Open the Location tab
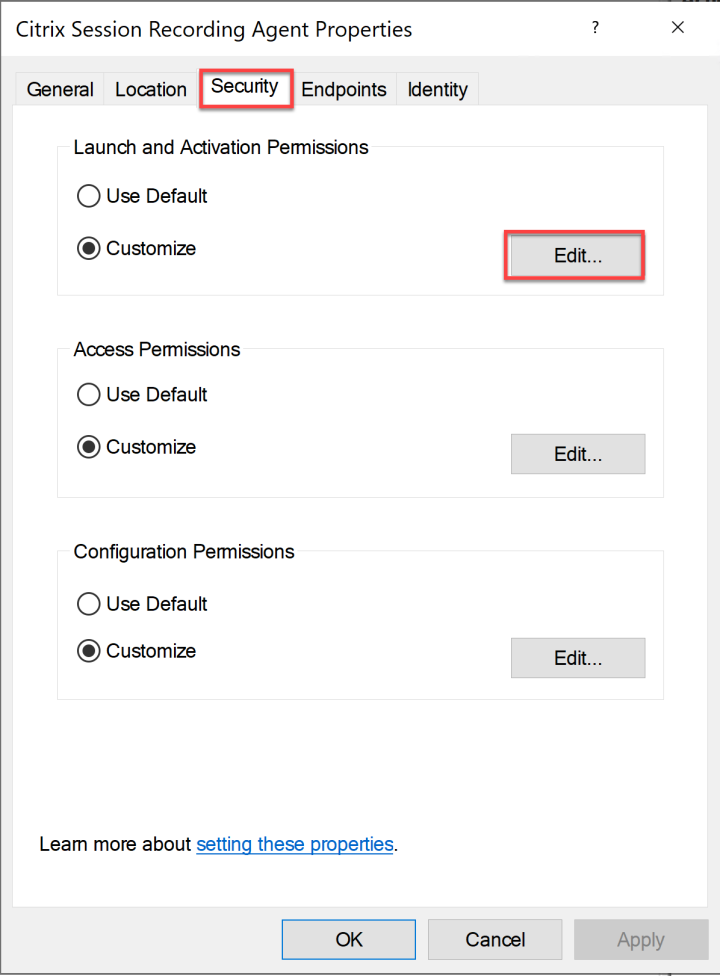Screen dimensions: 720x976 tap(151, 90)
